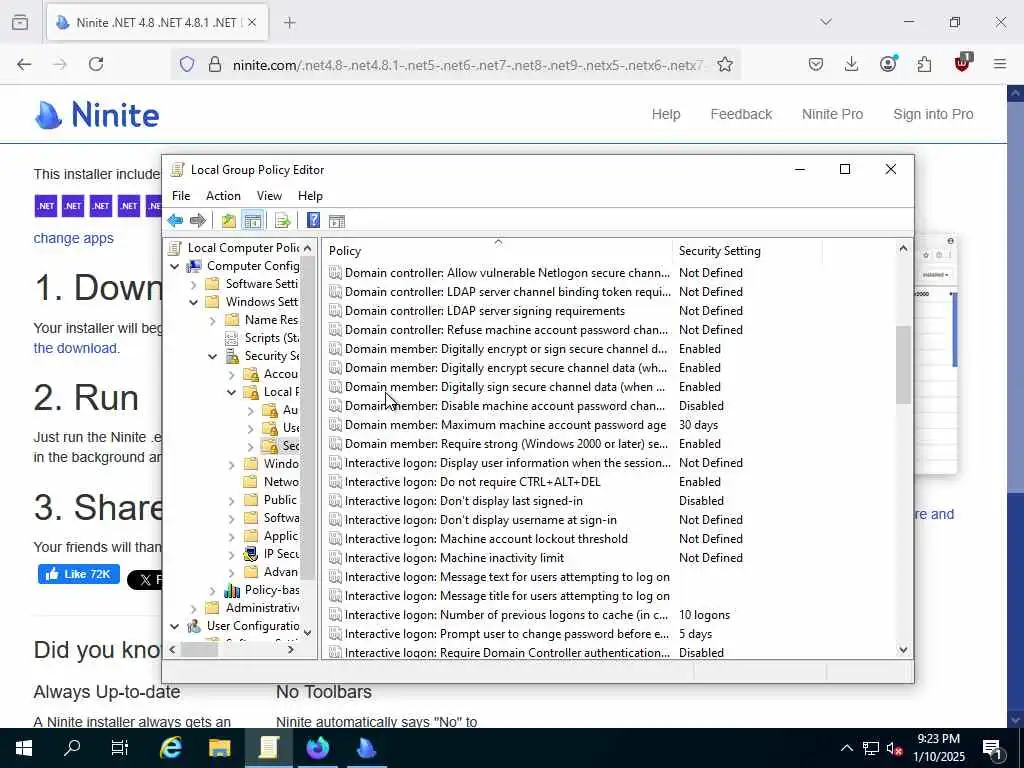The width and height of the screenshot is (1024, 768).
Task: Click Ninite Pro link in site header
Action: point(832,114)
